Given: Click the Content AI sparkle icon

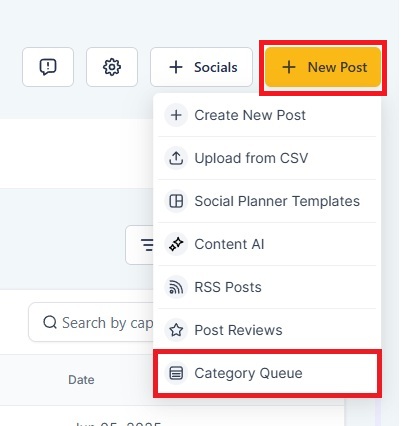Looking at the screenshot, I should click(x=176, y=244).
